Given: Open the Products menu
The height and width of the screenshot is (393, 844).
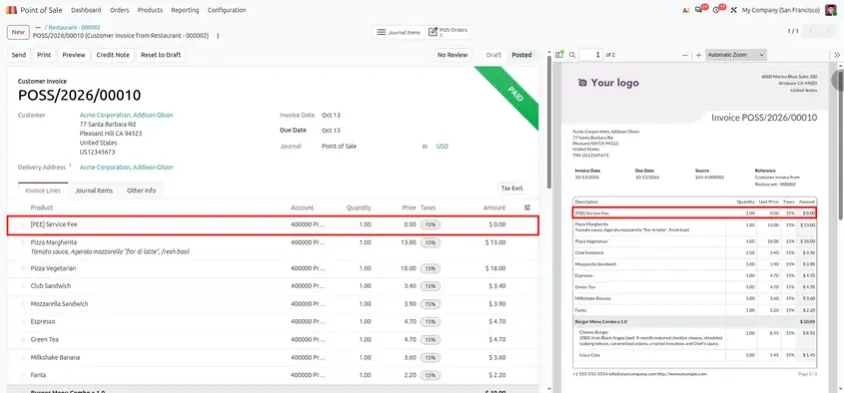Looking at the screenshot, I should (150, 10).
